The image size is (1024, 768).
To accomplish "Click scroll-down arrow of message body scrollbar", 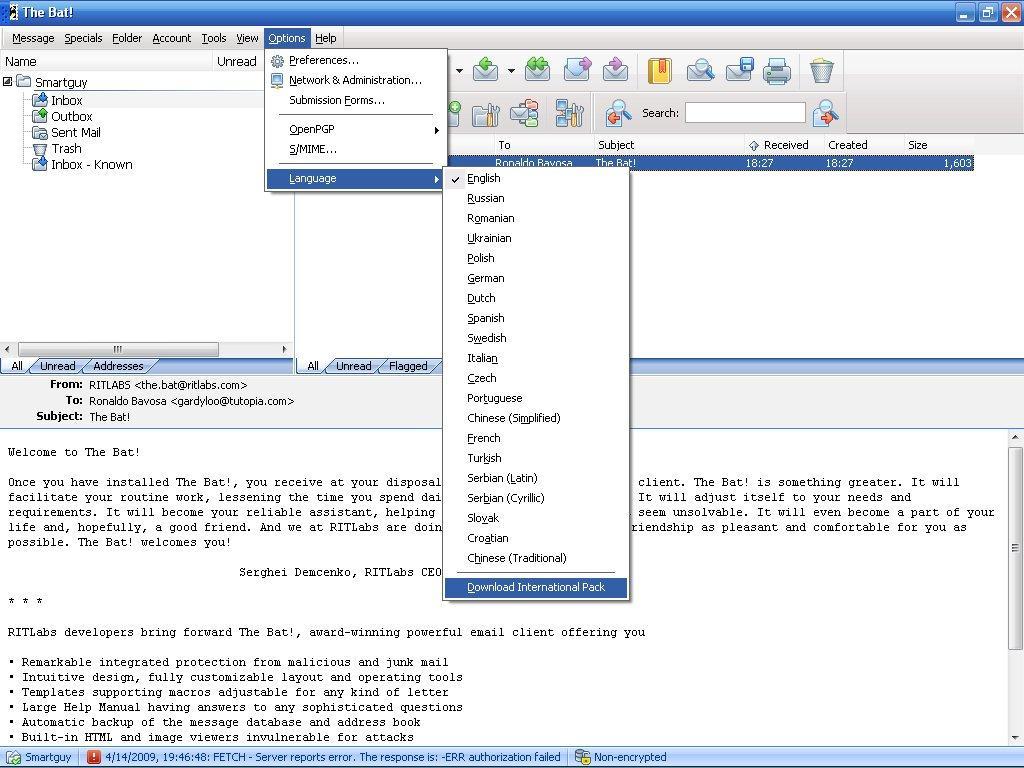I will [1015, 737].
